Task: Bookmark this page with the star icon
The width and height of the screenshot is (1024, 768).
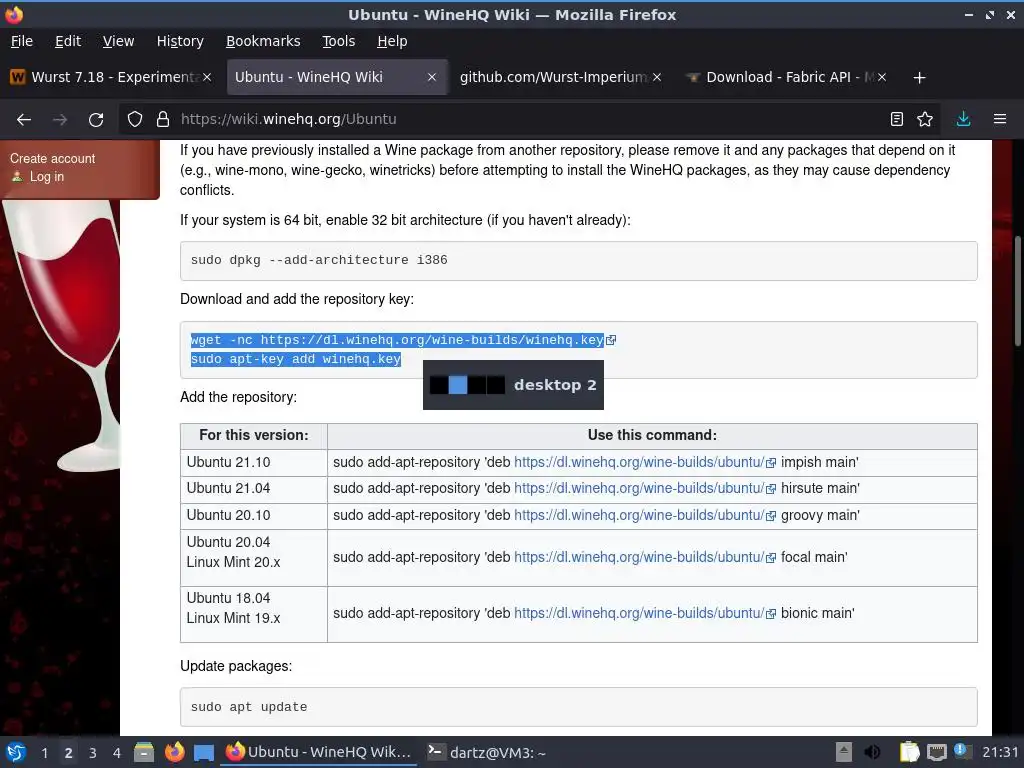Action: click(925, 119)
